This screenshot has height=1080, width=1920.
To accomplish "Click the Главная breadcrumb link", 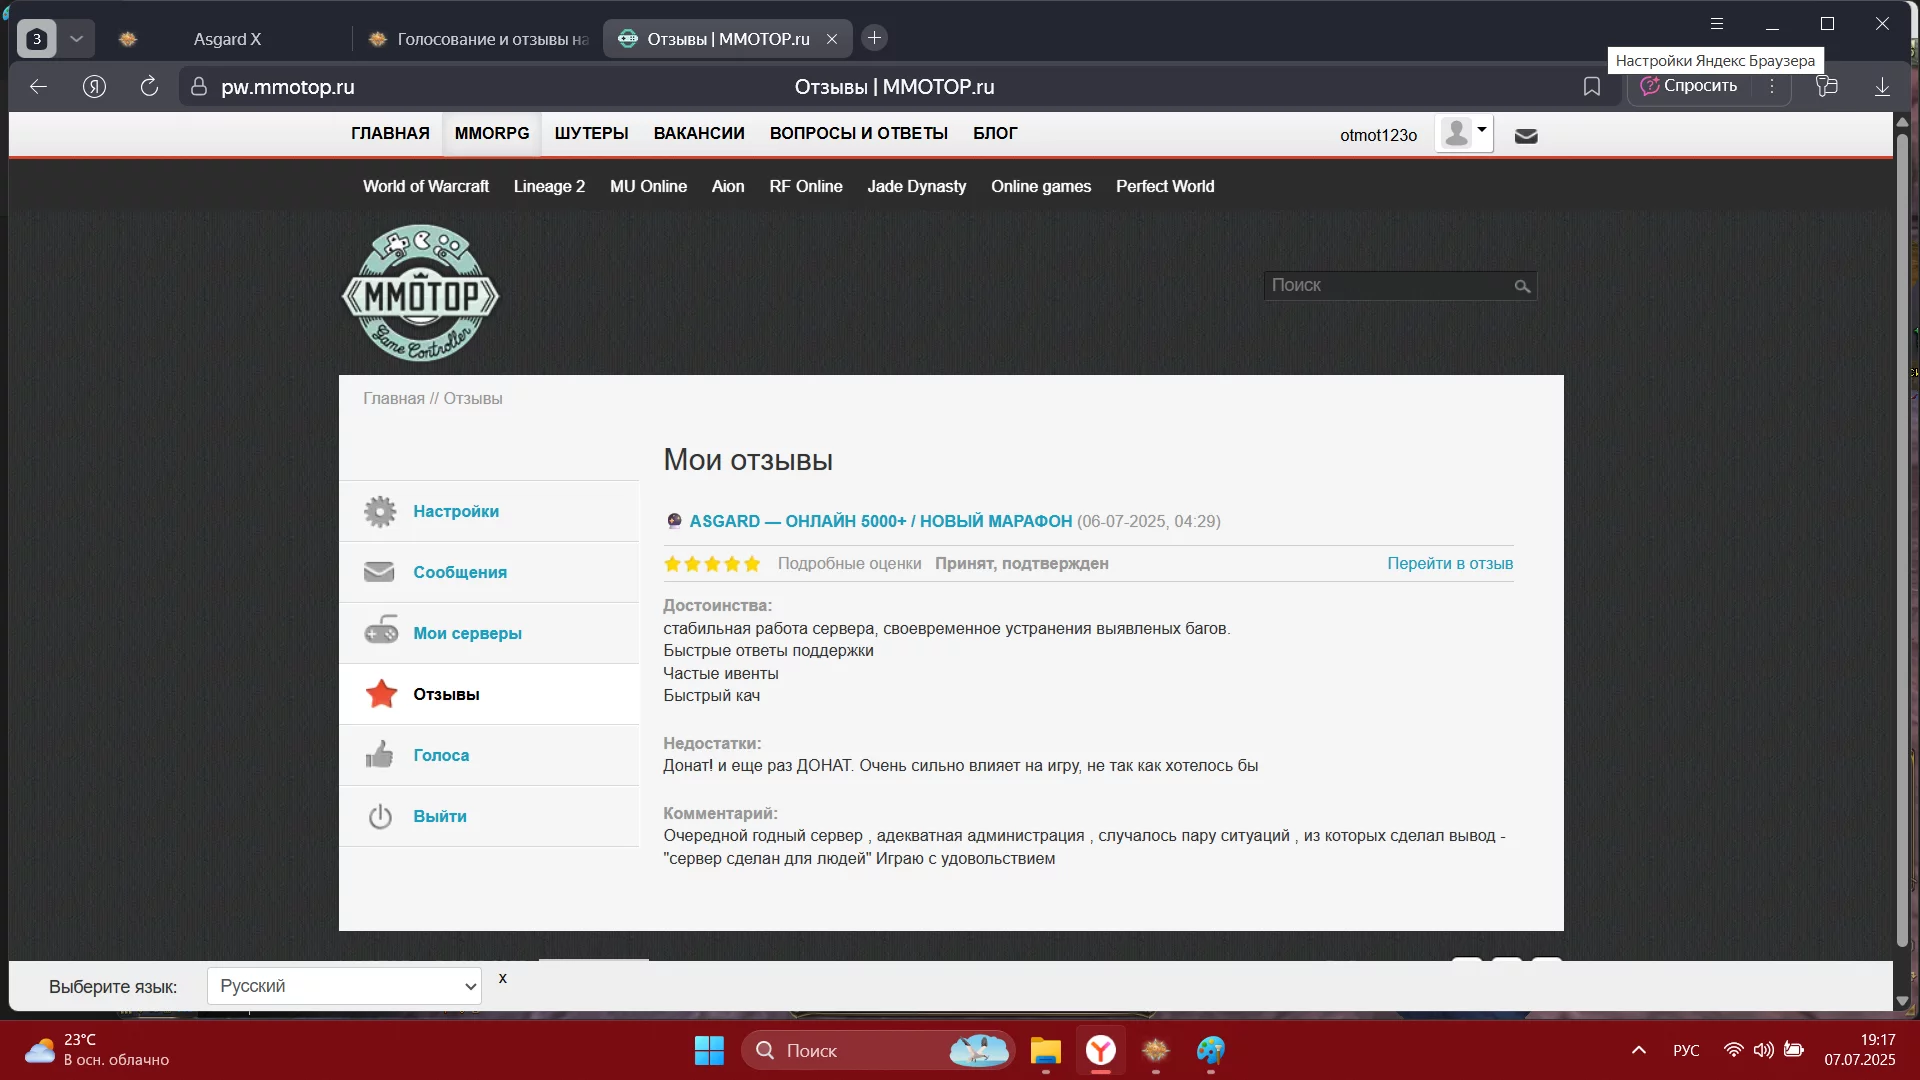I will [x=394, y=399].
